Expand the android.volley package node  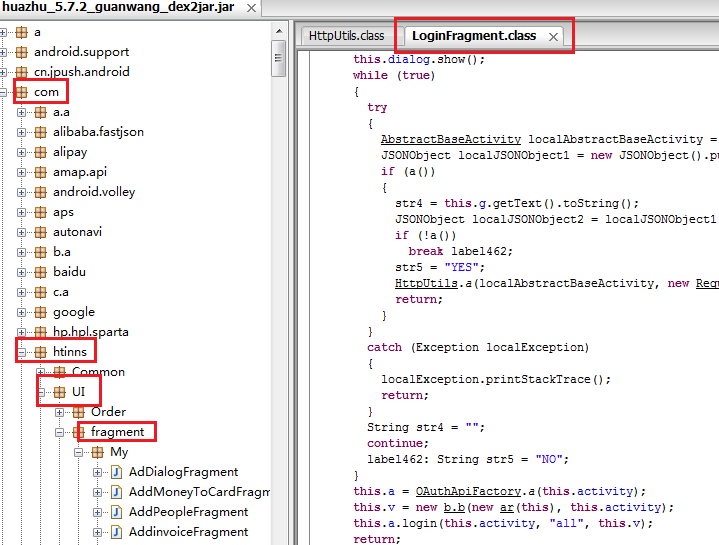coord(21,193)
